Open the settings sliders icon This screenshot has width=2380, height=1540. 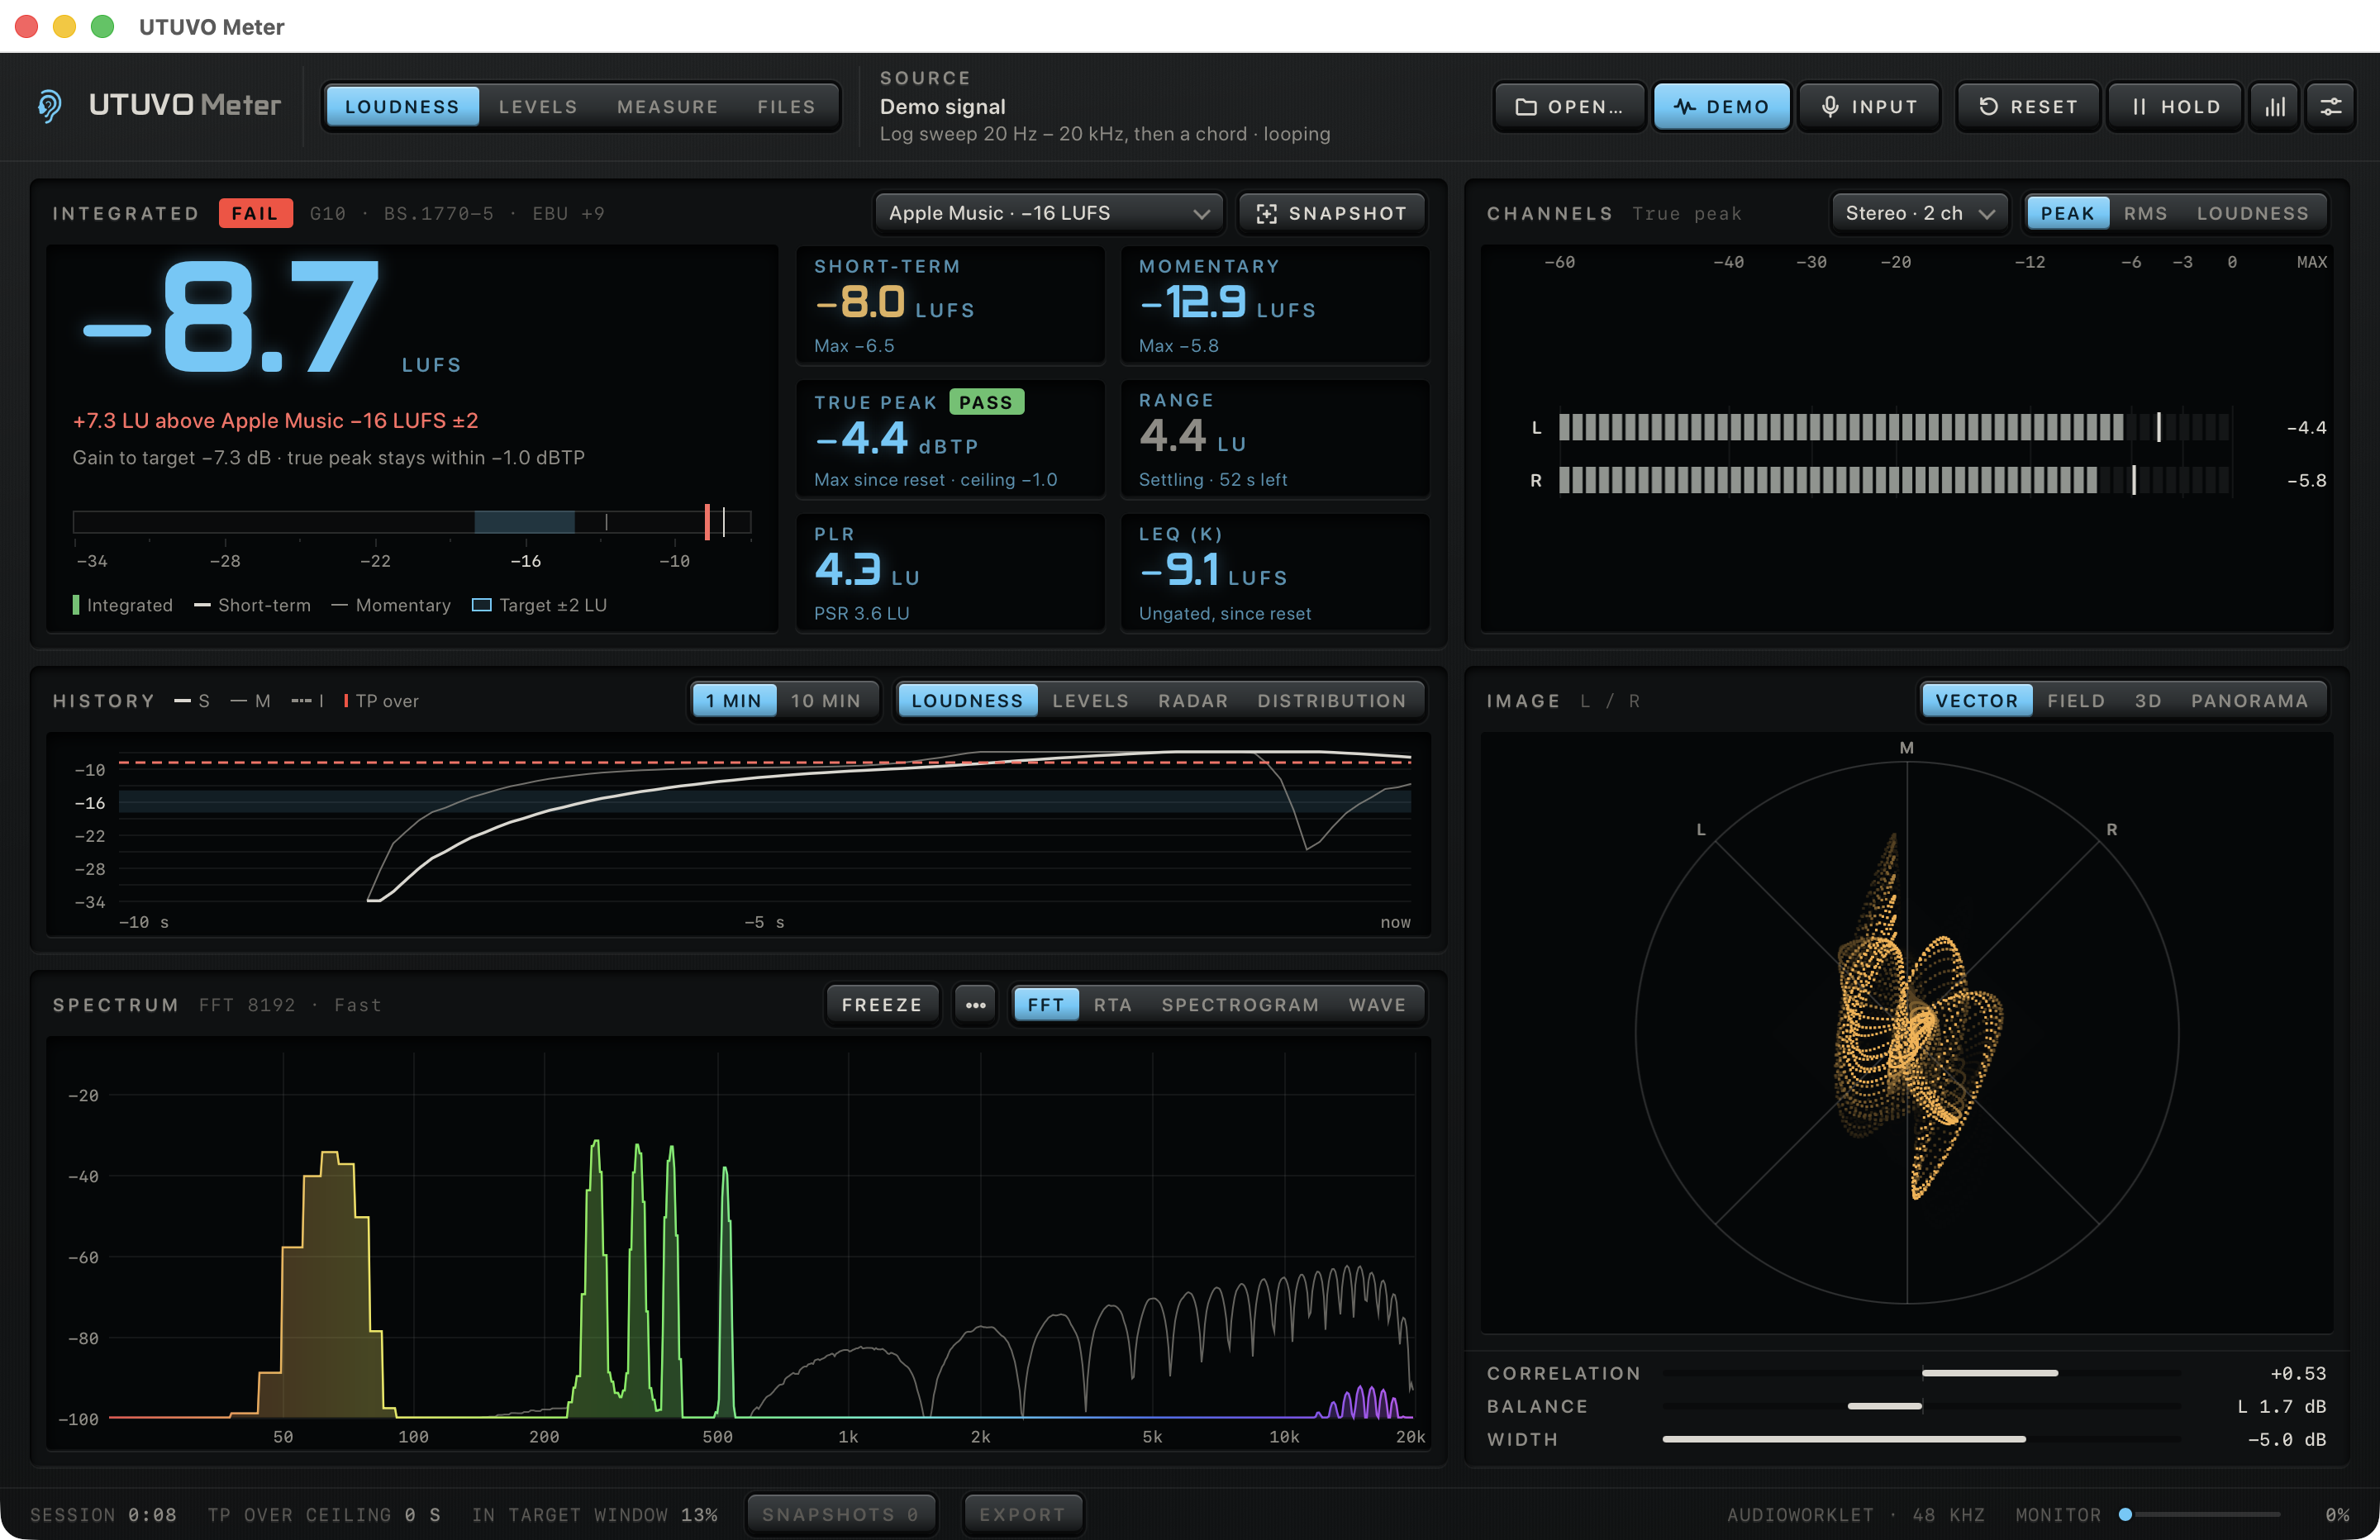[x=2330, y=107]
